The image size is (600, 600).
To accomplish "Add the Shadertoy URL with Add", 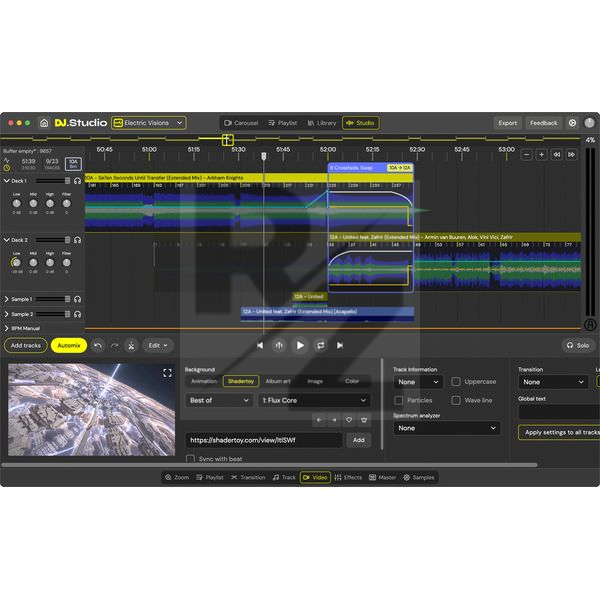I will point(359,440).
